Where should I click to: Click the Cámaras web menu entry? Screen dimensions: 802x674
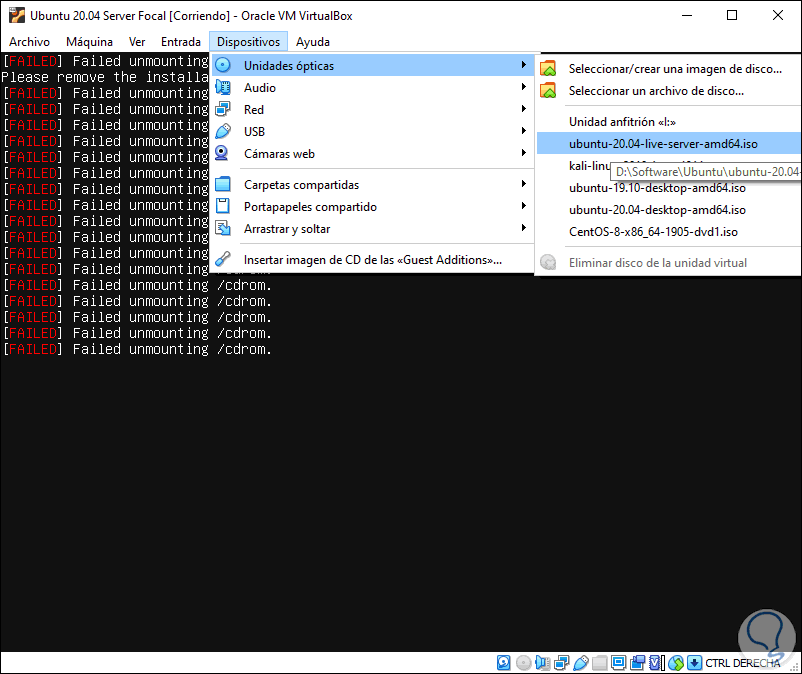click(x=372, y=153)
